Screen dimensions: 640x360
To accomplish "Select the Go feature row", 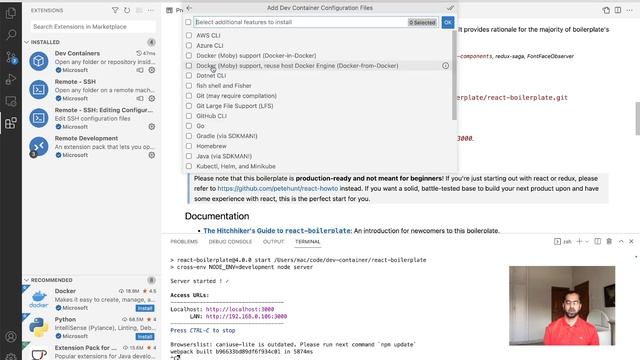I will coord(319,126).
